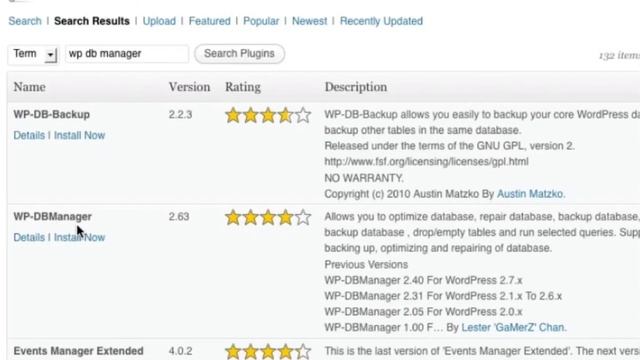Open Details for WP-DB-Backup
This screenshot has height=360, width=640.
(29, 136)
